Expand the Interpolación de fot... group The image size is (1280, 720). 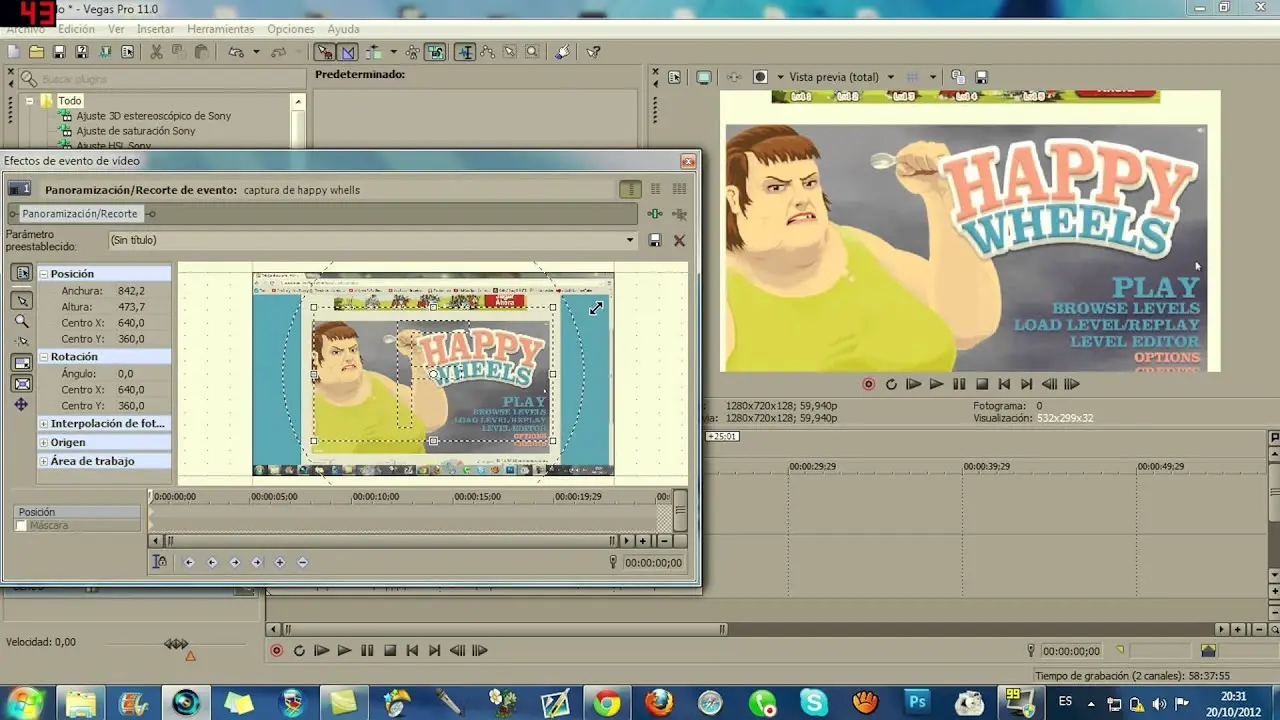[44, 424]
